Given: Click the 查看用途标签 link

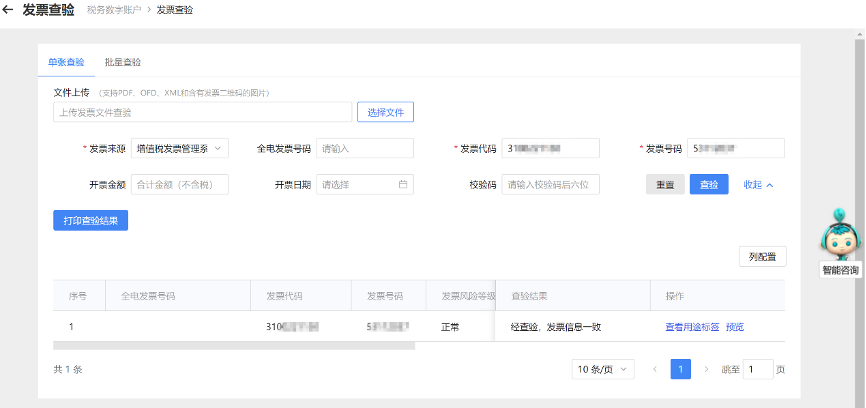Looking at the screenshot, I should click(x=692, y=327).
